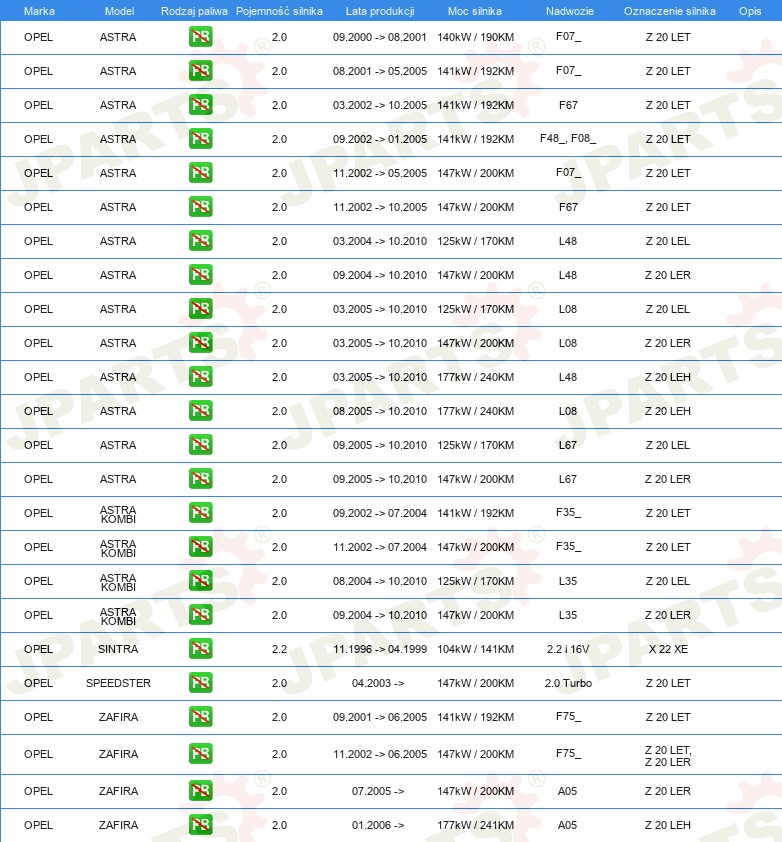782x842 pixels.
Task: Click fuel icon in the Sintra row
Action: tap(200, 649)
